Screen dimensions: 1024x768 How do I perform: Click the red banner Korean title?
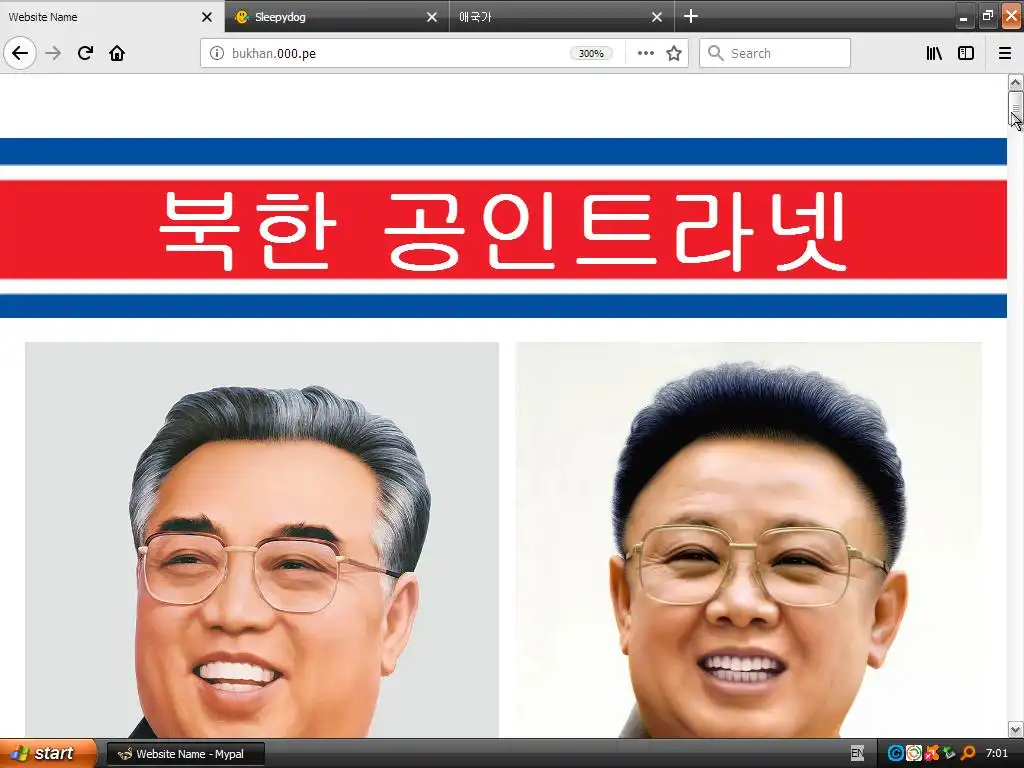503,230
